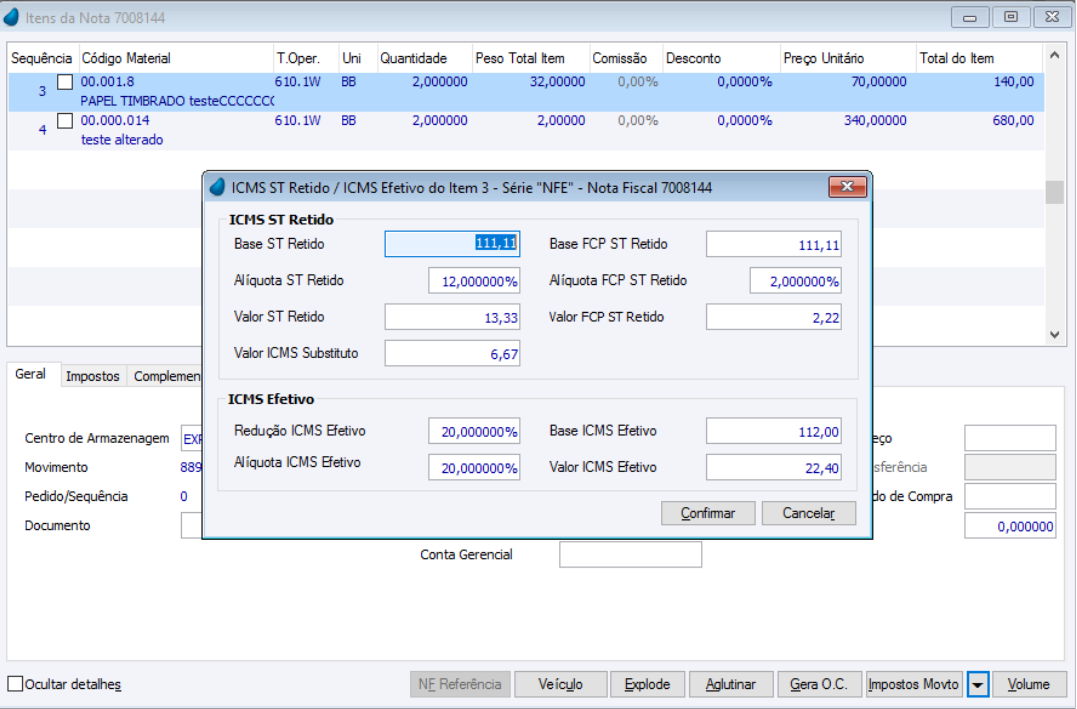1077x709 pixels.
Task: Click the Base FCP ST Retido field
Action: point(773,245)
